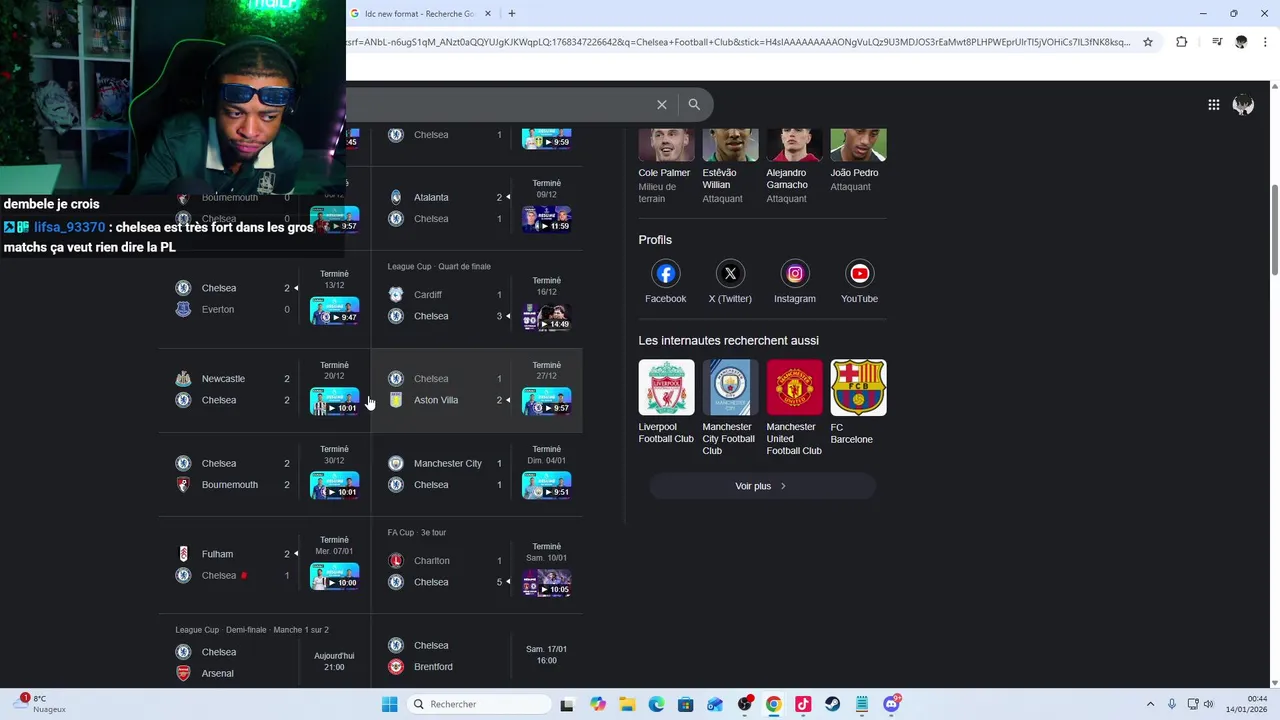
Task: Open Chrome media controls icon
Action: coord(1217,42)
